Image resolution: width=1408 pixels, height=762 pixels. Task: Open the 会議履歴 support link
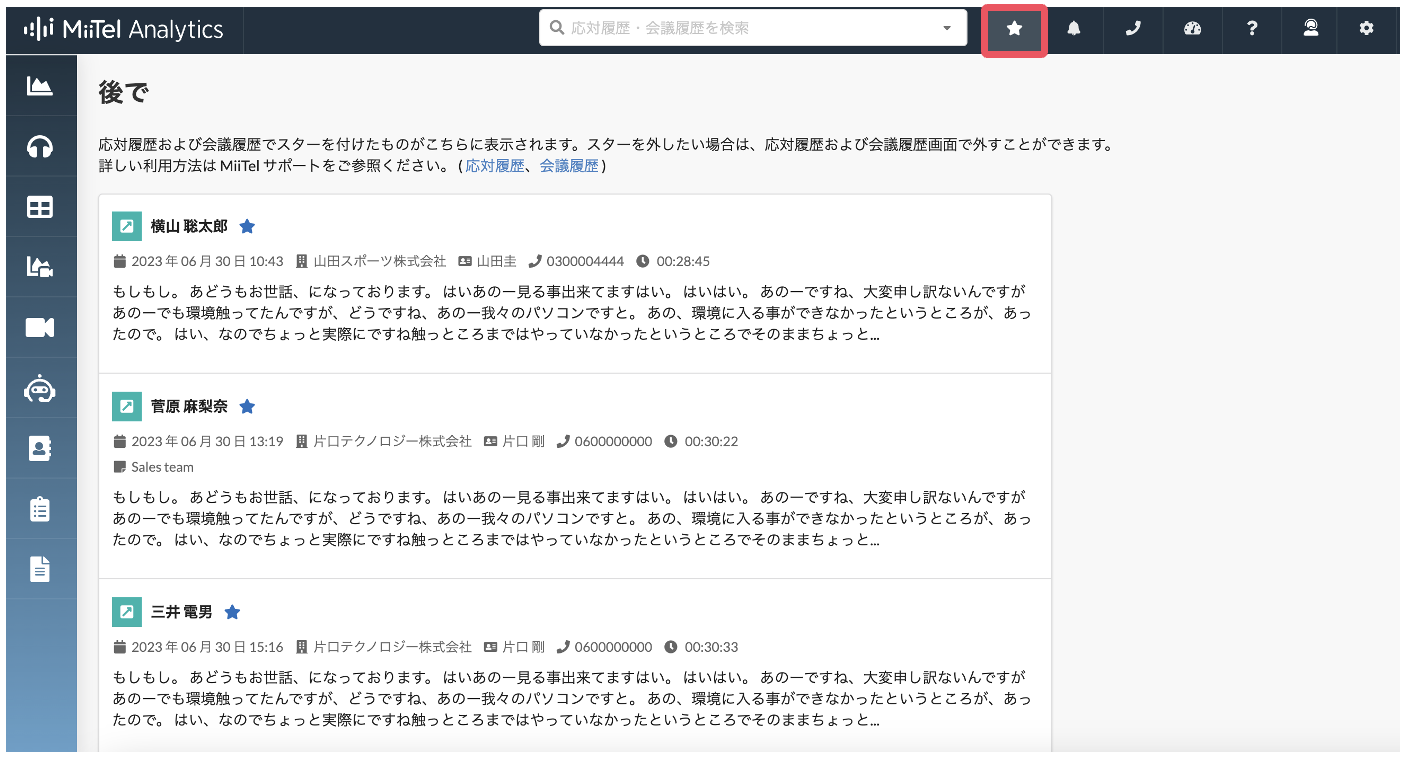click(x=569, y=166)
